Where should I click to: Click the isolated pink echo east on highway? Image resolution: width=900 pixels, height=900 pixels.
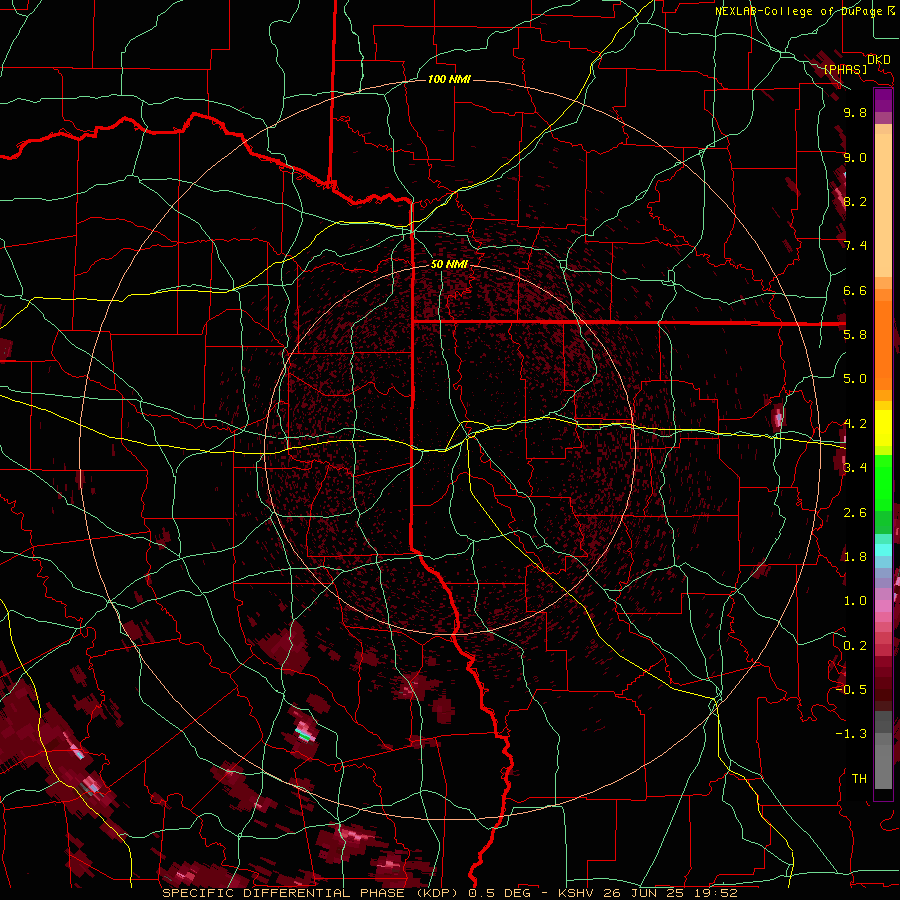(778, 416)
